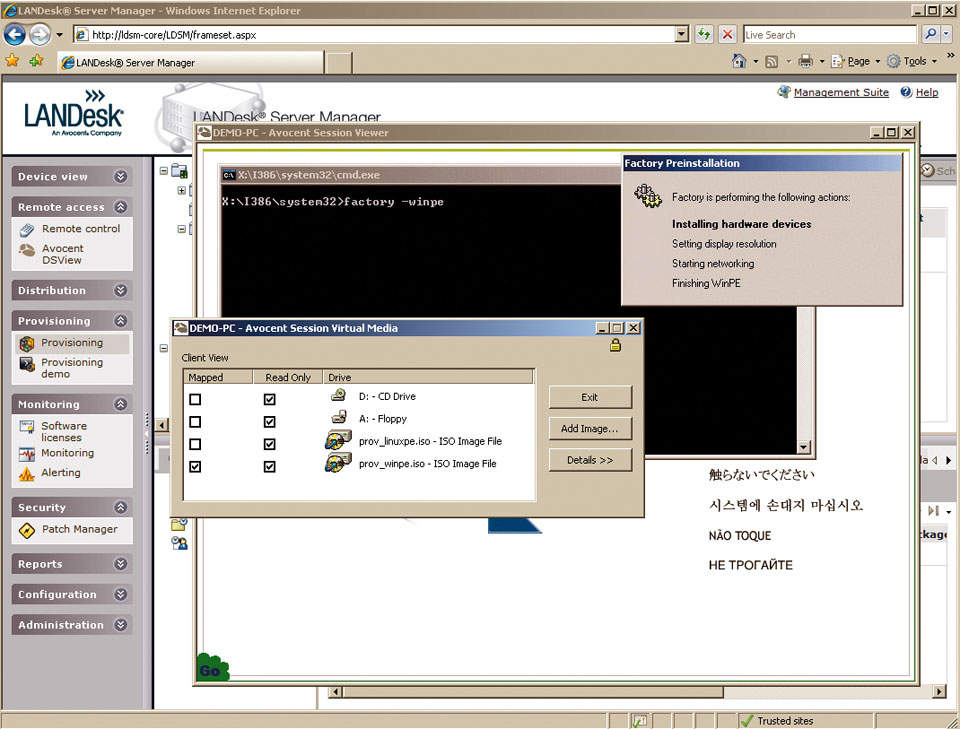Toggle Read Only for prov_linuxpe.iso

pos(269,444)
